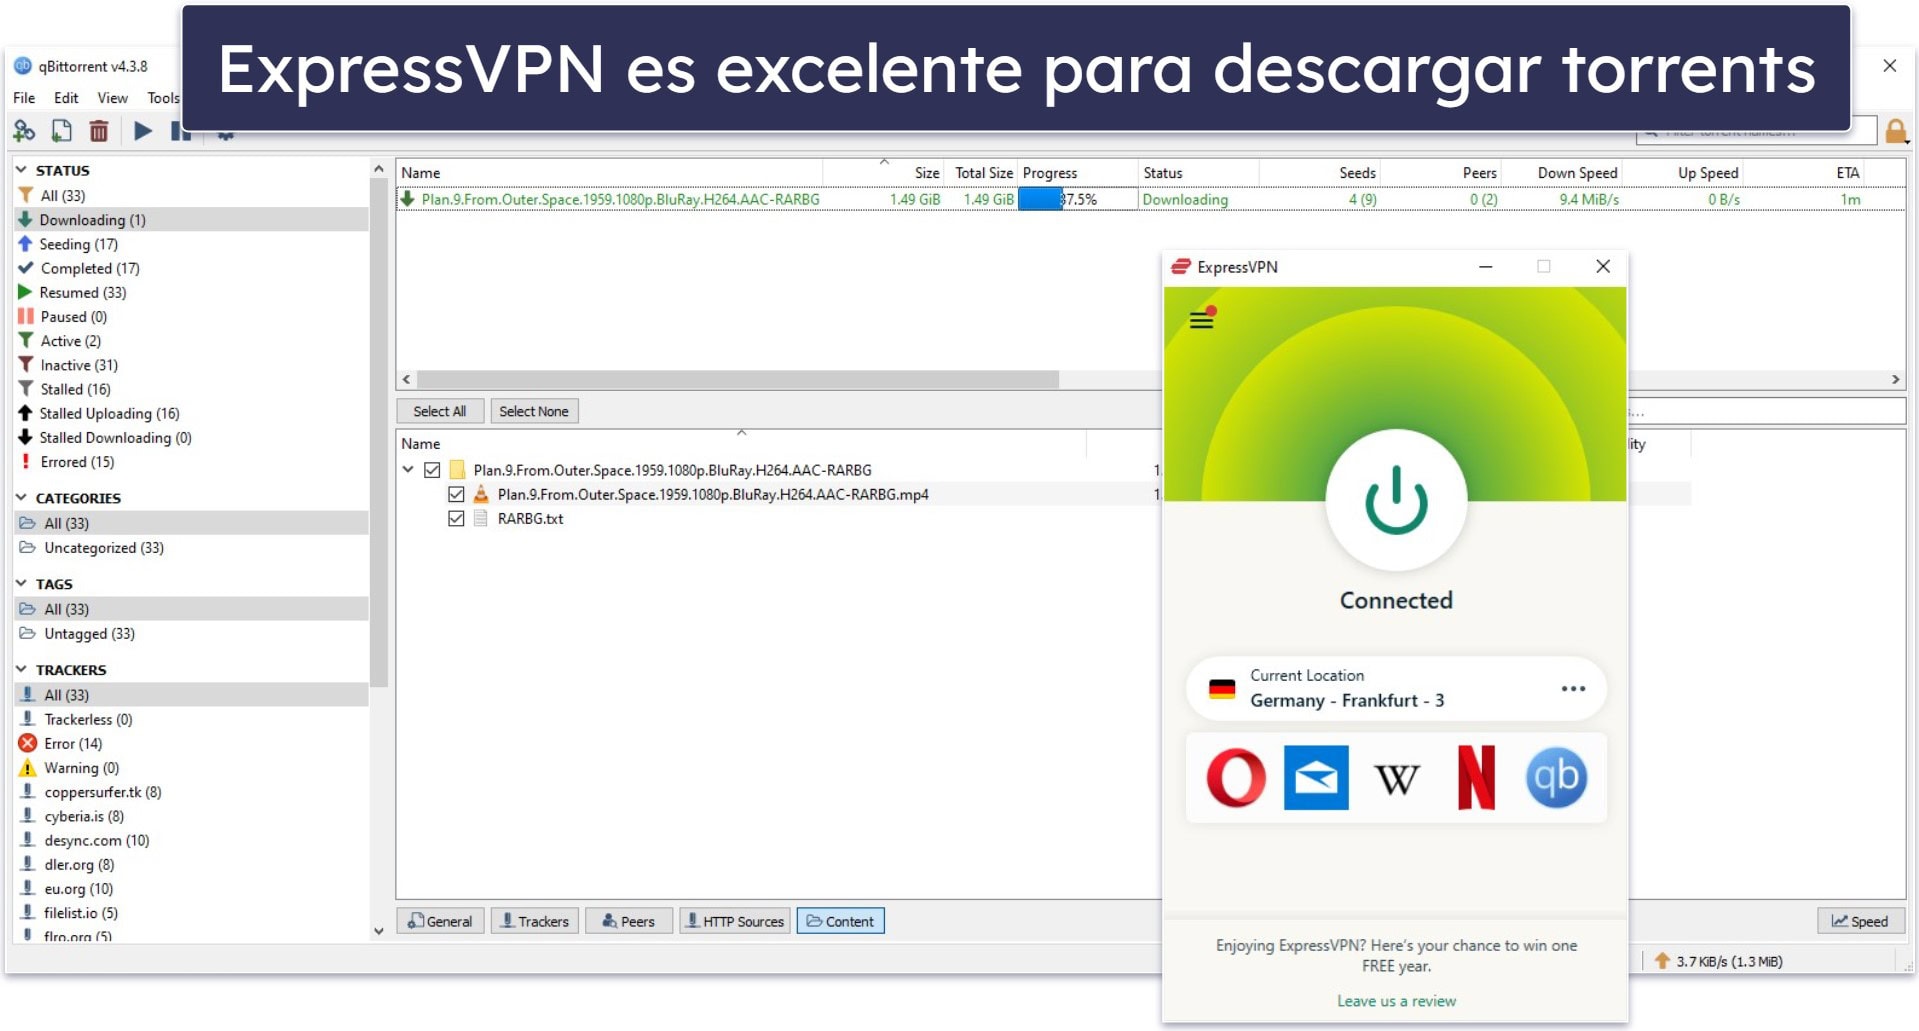The height and width of the screenshot is (1031, 1919).
Task: Open the View menu
Action: [112, 98]
